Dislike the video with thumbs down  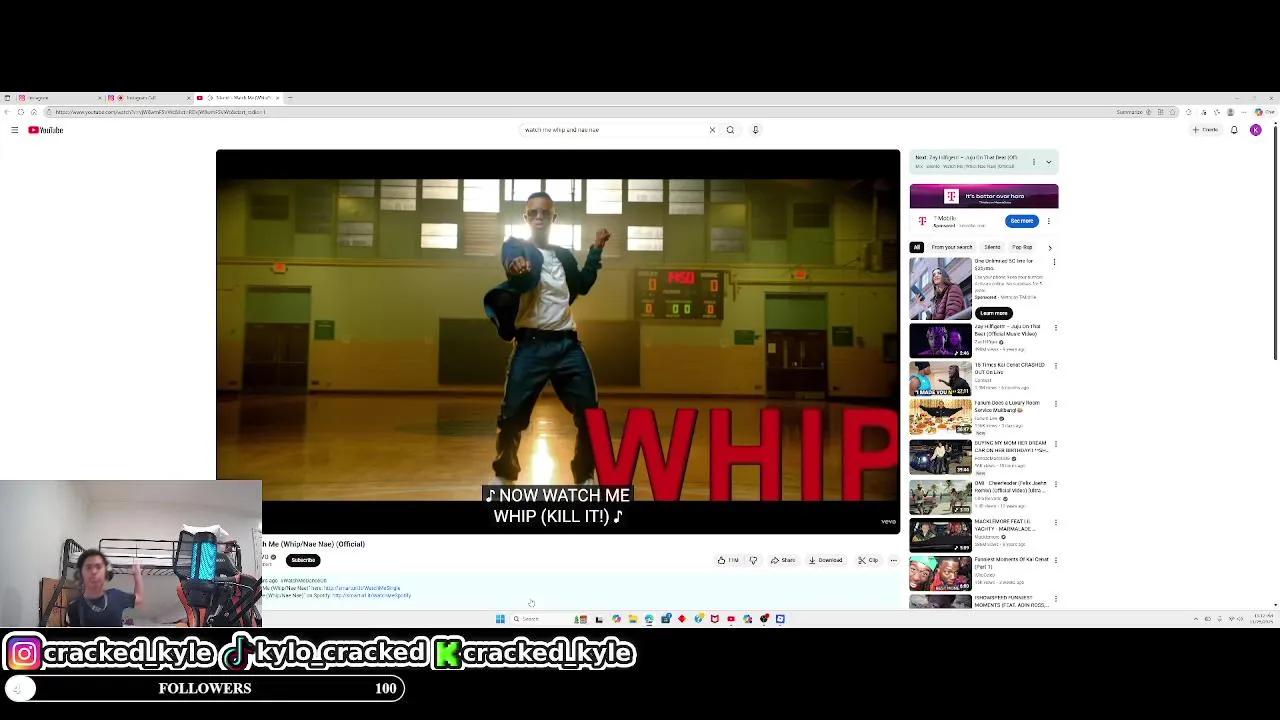point(753,560)
